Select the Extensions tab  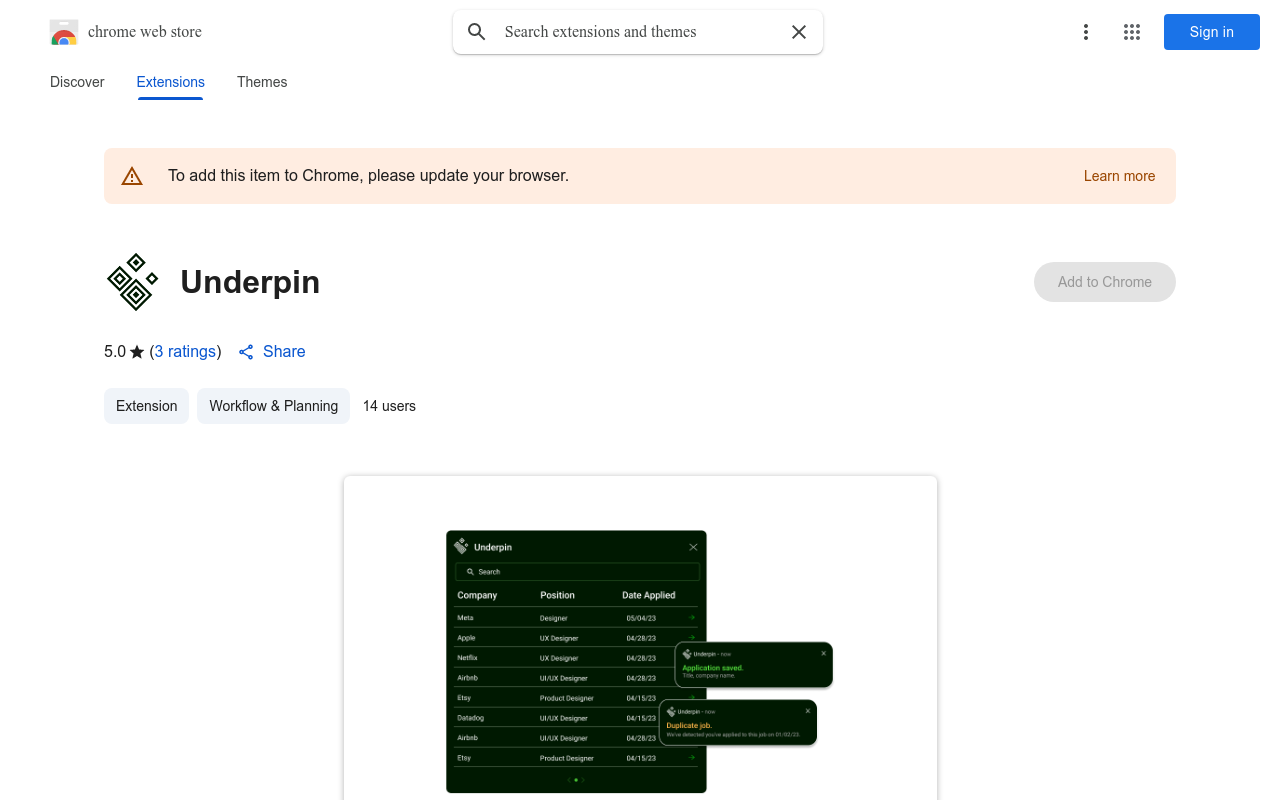pyautogui.click(x=170, y=82)
